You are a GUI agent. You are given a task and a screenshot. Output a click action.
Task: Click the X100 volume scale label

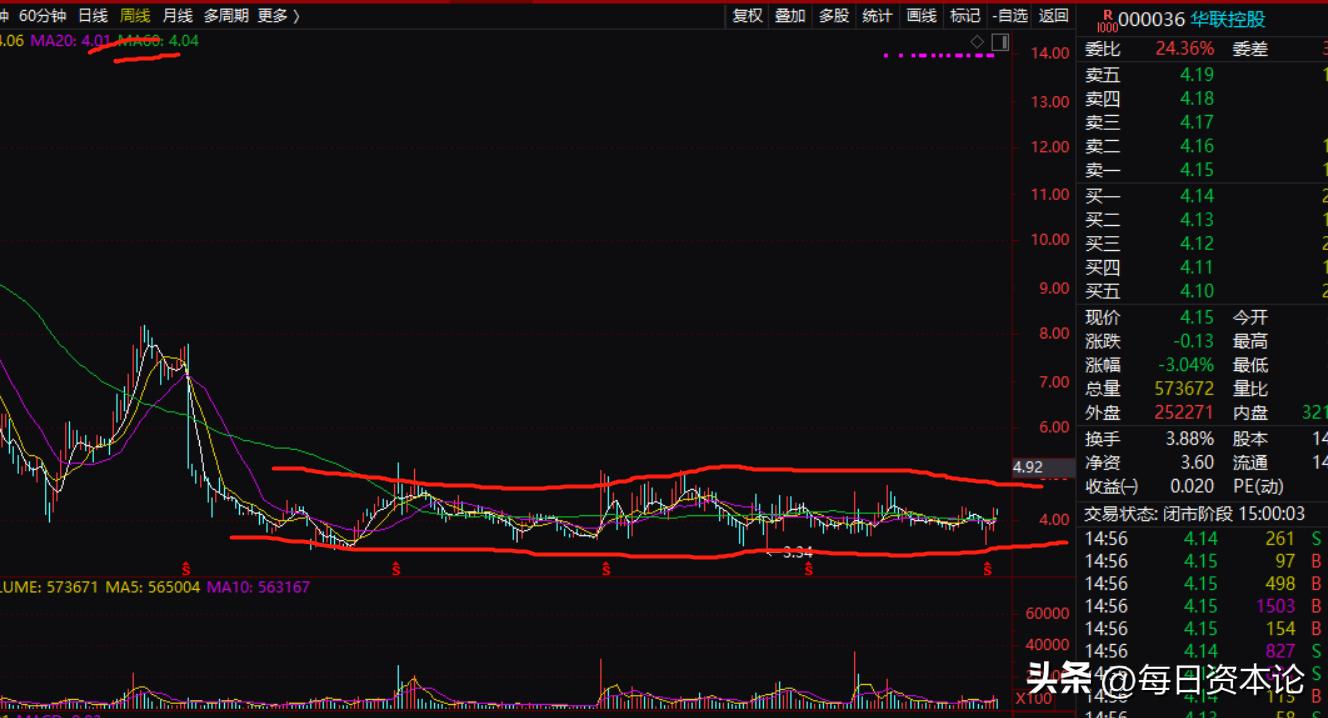pyautogui.click(x=1033, y=698)
